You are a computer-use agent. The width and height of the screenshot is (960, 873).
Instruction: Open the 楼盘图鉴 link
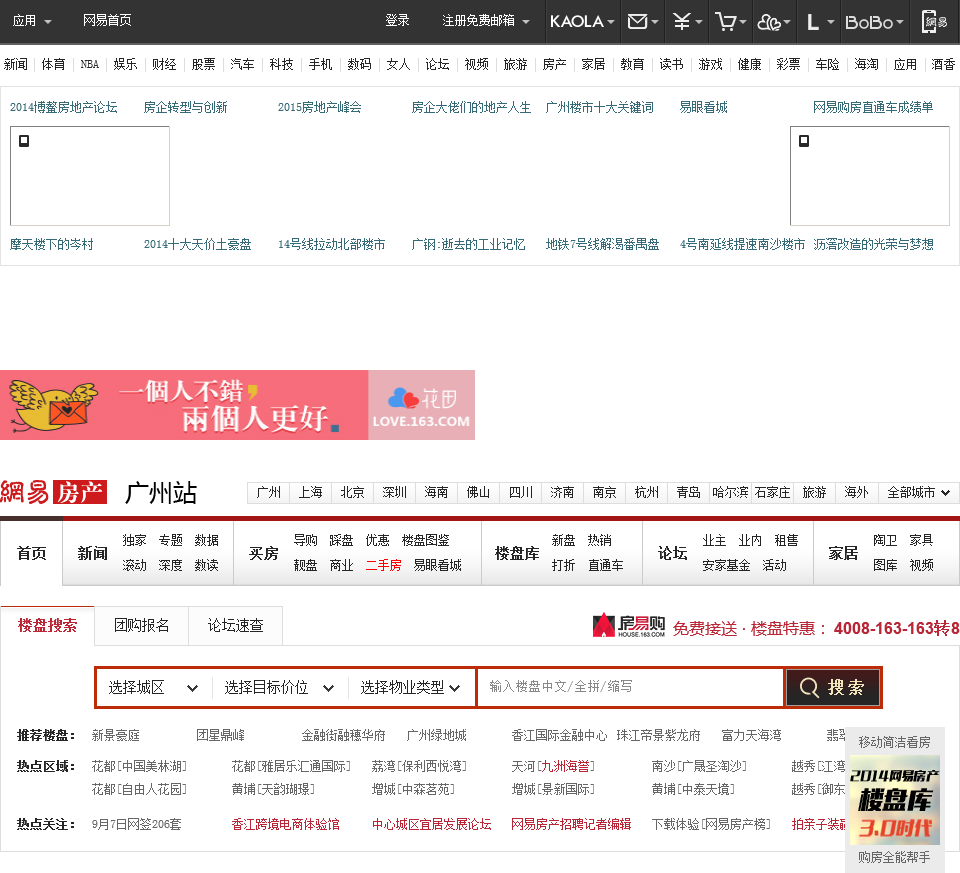(x=426, y=540)
